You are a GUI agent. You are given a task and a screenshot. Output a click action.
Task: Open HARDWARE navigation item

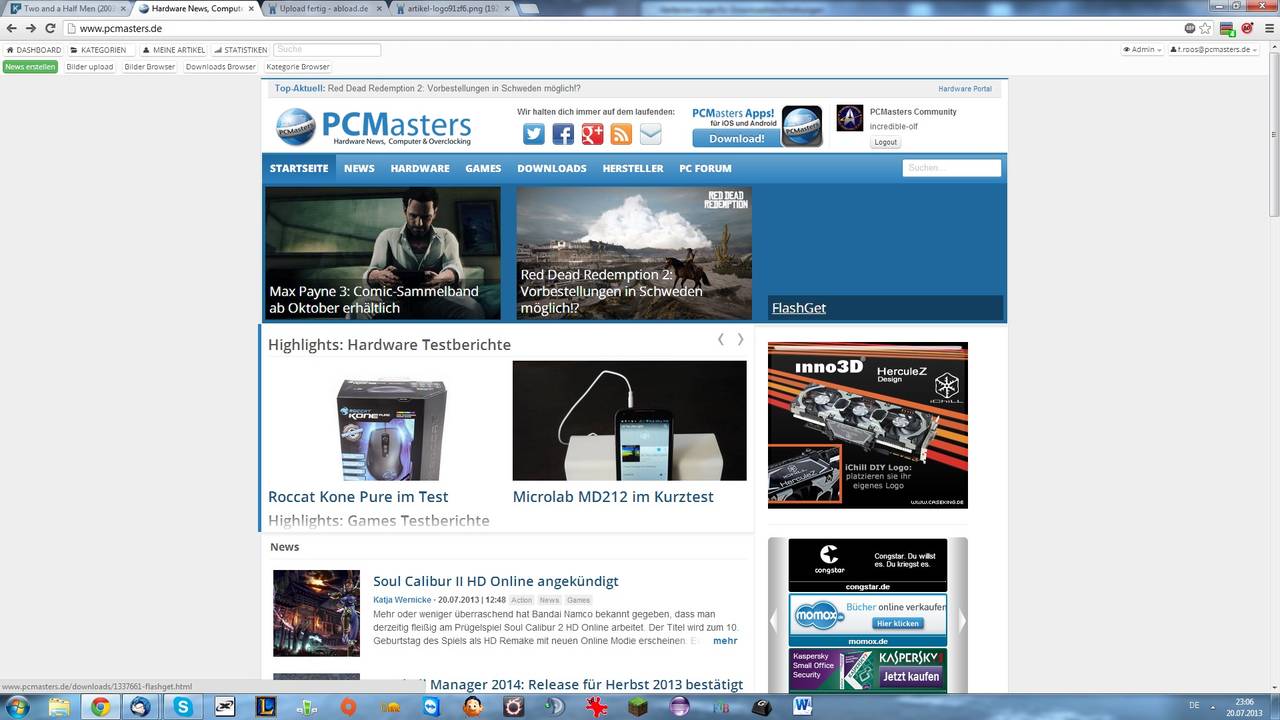tap(420, 168)
